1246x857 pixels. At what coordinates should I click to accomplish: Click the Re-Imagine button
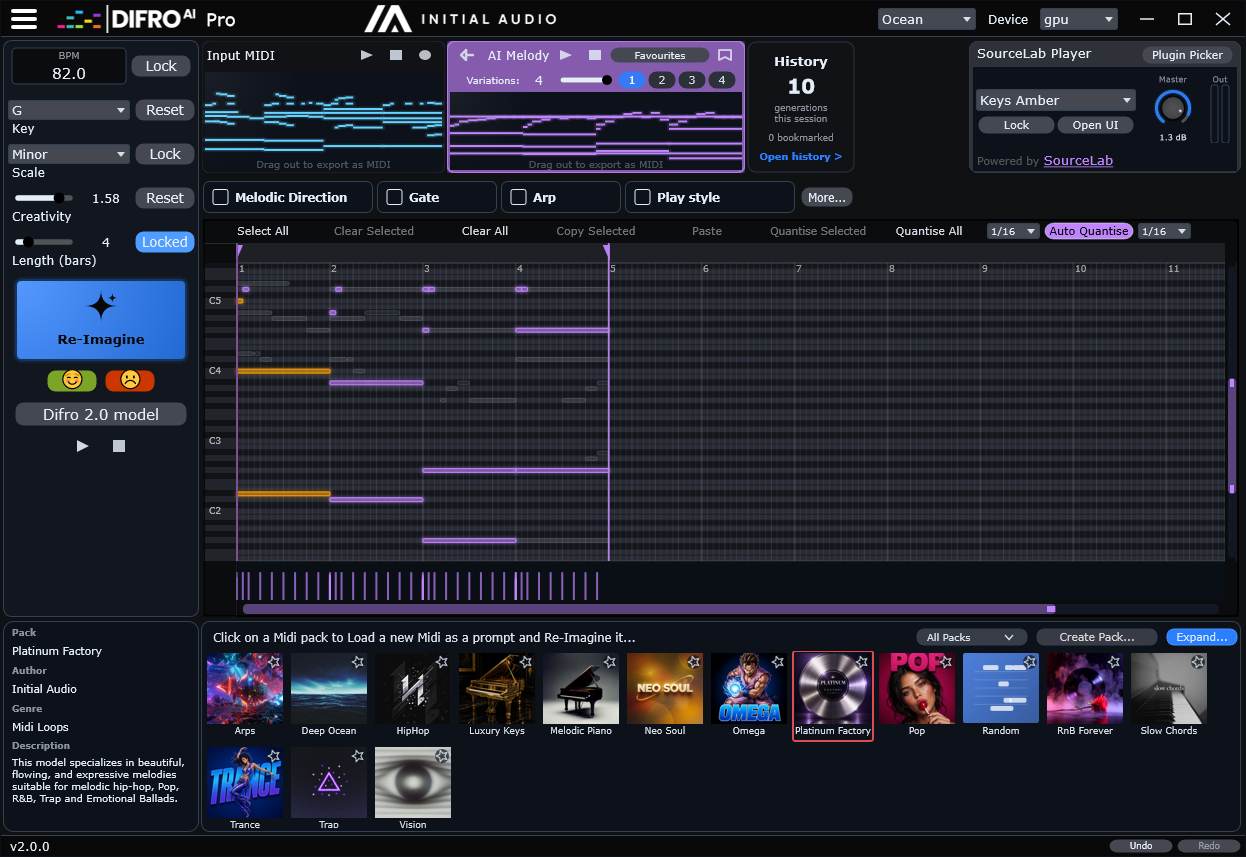(x=101, y=319)
